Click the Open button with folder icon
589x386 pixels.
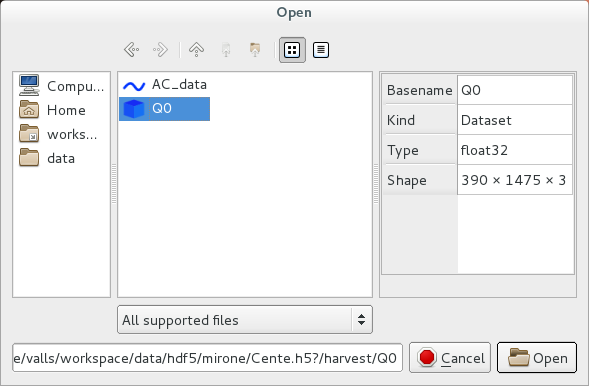537,357
